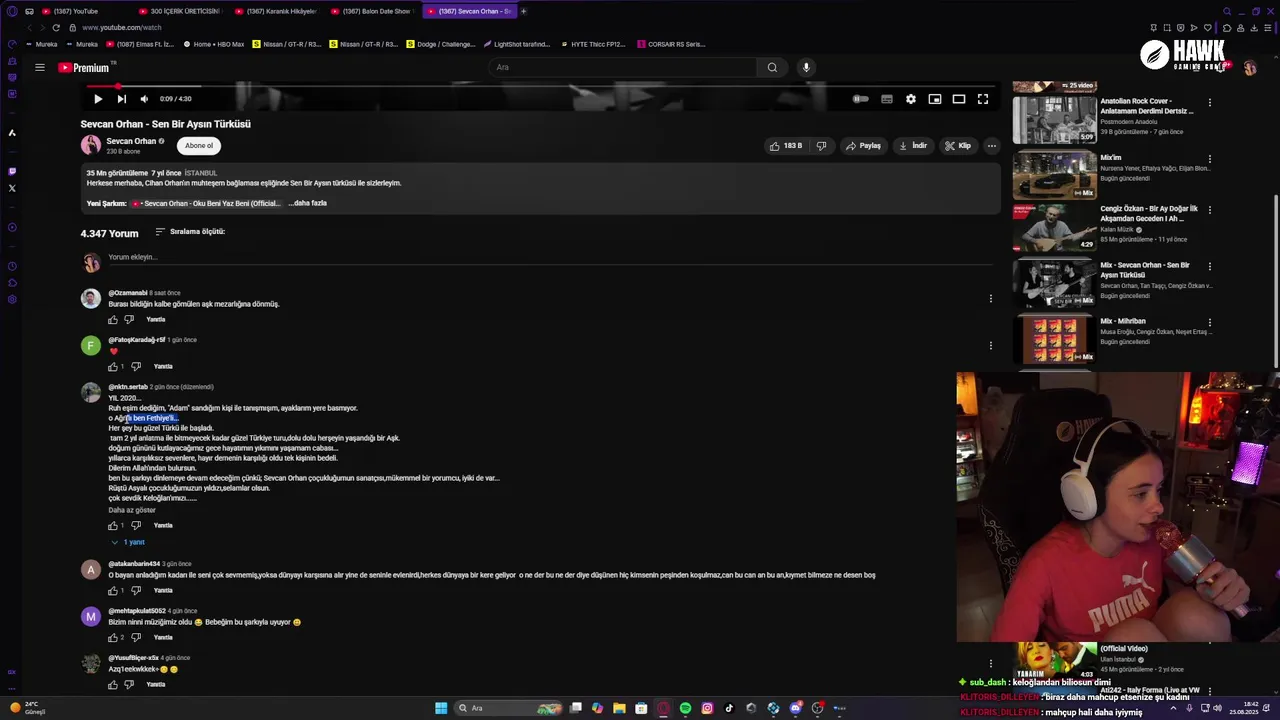1280x720 pixels.
Task: Open the YouTube hamburger guide menu
Action: pyautogui.click(x=39, y=67)
